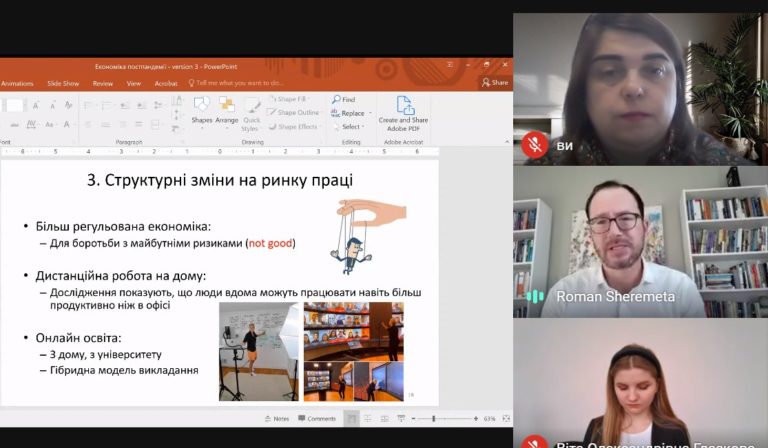Screen dimensions: 768x448
Task: Open the Acrobat ribbon tab
Action: [x=166, y=84]
